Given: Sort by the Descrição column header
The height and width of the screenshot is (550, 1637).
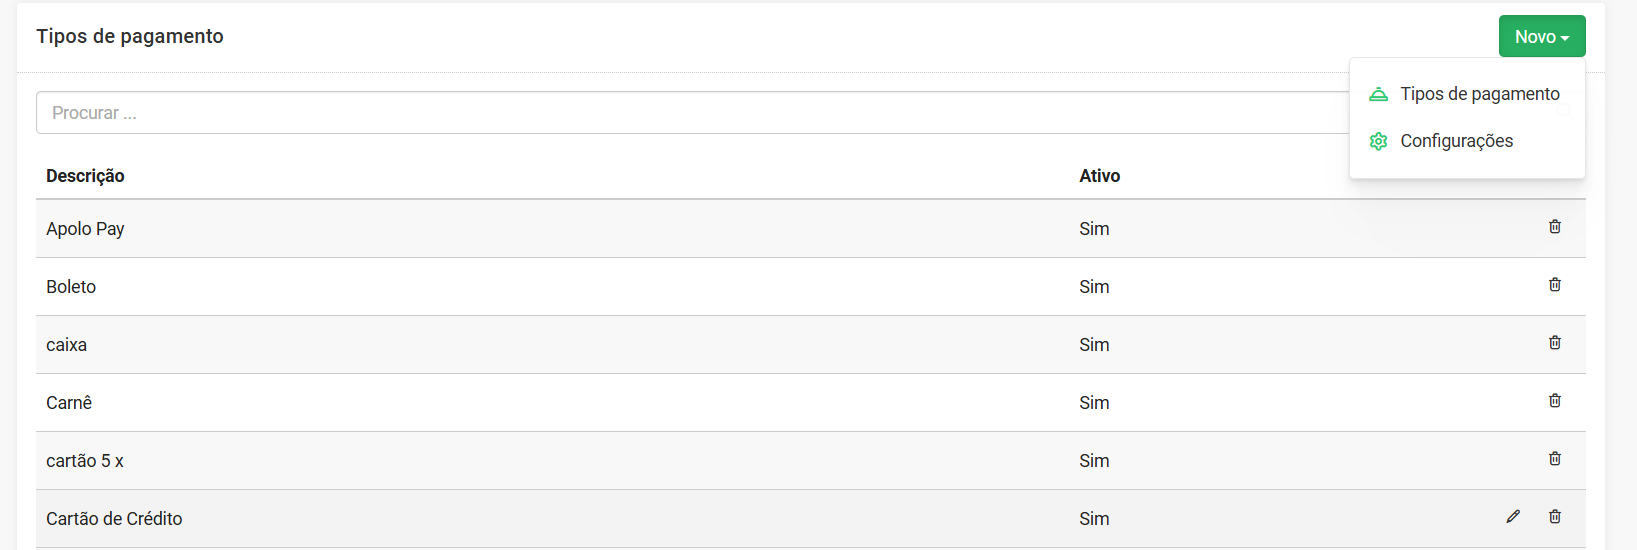Looking at the screenshot, I should 85,176.
